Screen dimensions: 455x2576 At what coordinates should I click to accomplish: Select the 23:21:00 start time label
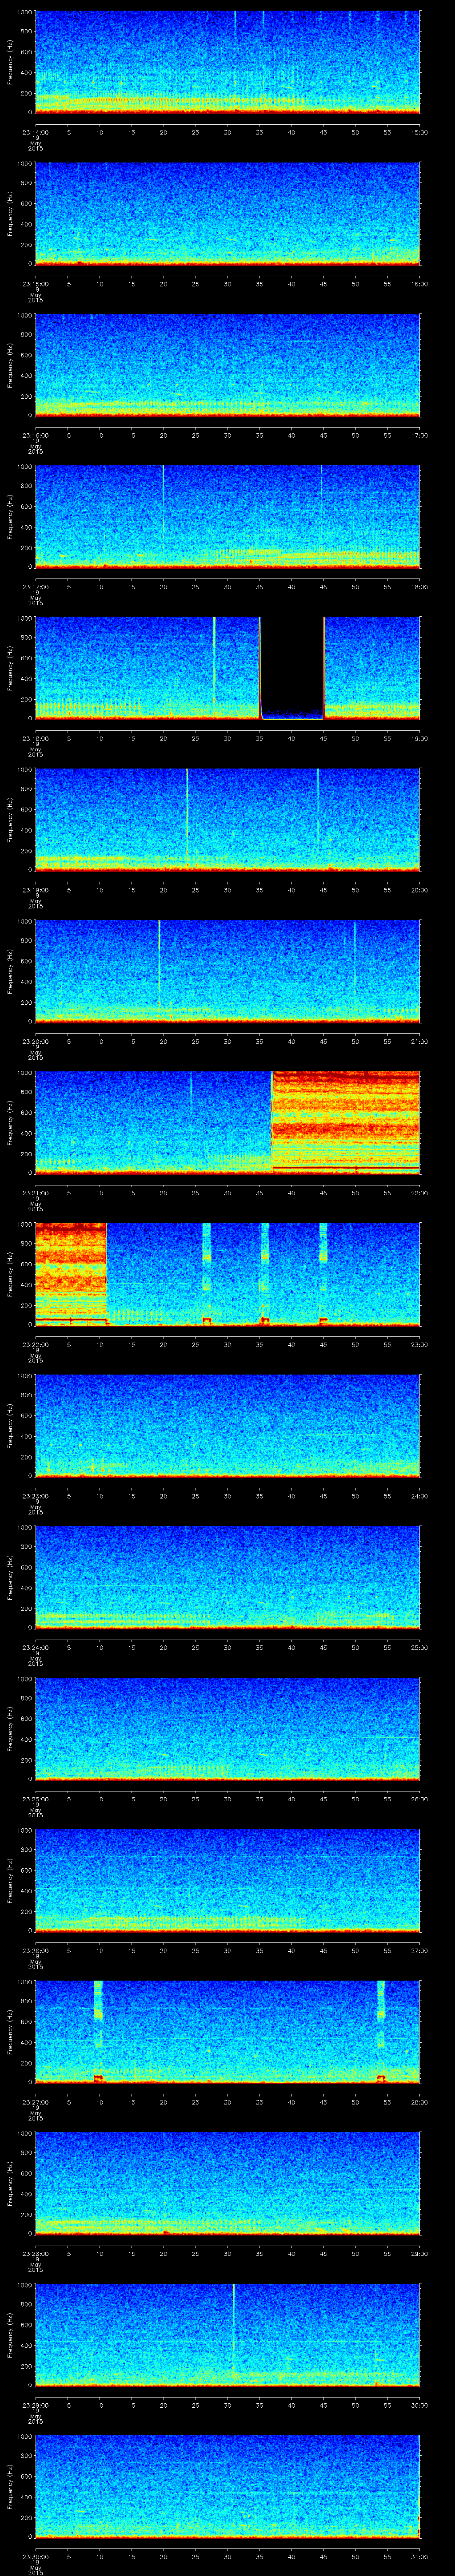[35, 1193]
